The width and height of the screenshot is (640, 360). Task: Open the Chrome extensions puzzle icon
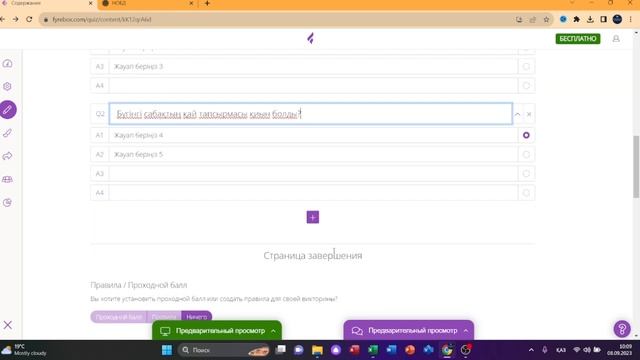(x=577, y=19)
